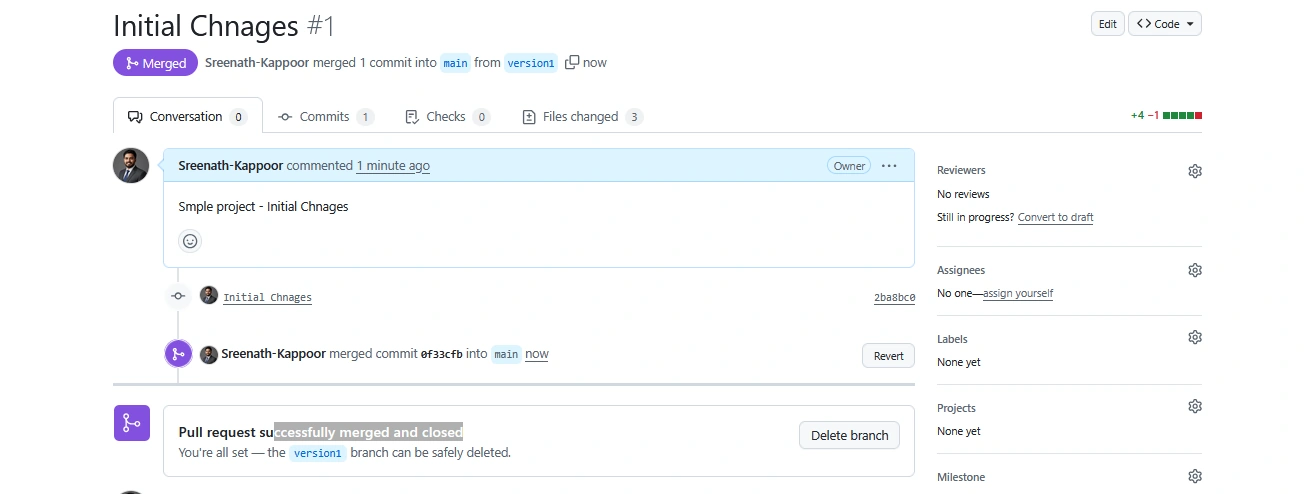Click Sreenath-Kappoor name in comment header
Screen dimensions: 1310x494
(230, 166)
